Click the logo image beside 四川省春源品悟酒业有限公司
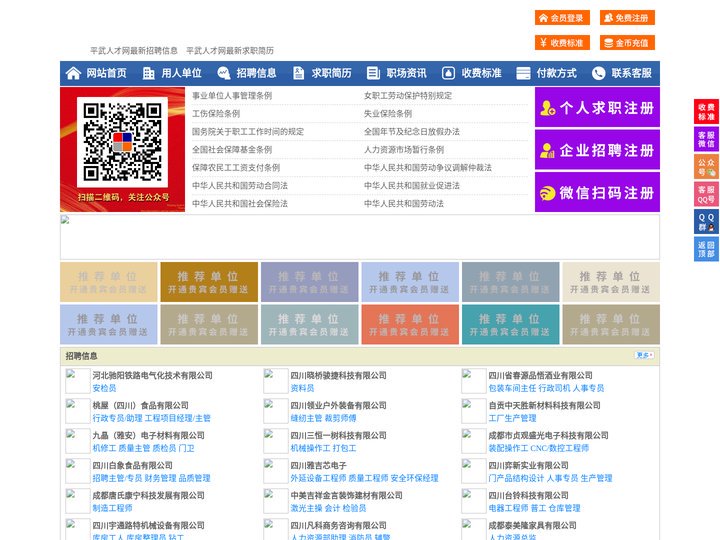The height and width of the screenshot is (540, 720). [x=473, y=381]
